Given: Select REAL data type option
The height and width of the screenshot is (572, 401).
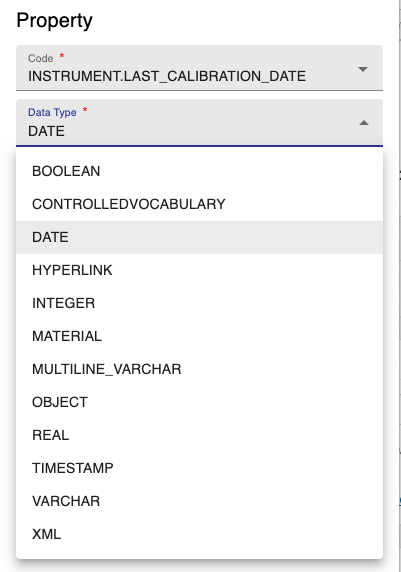Looking at the screenshot, I should pos(199,435).
